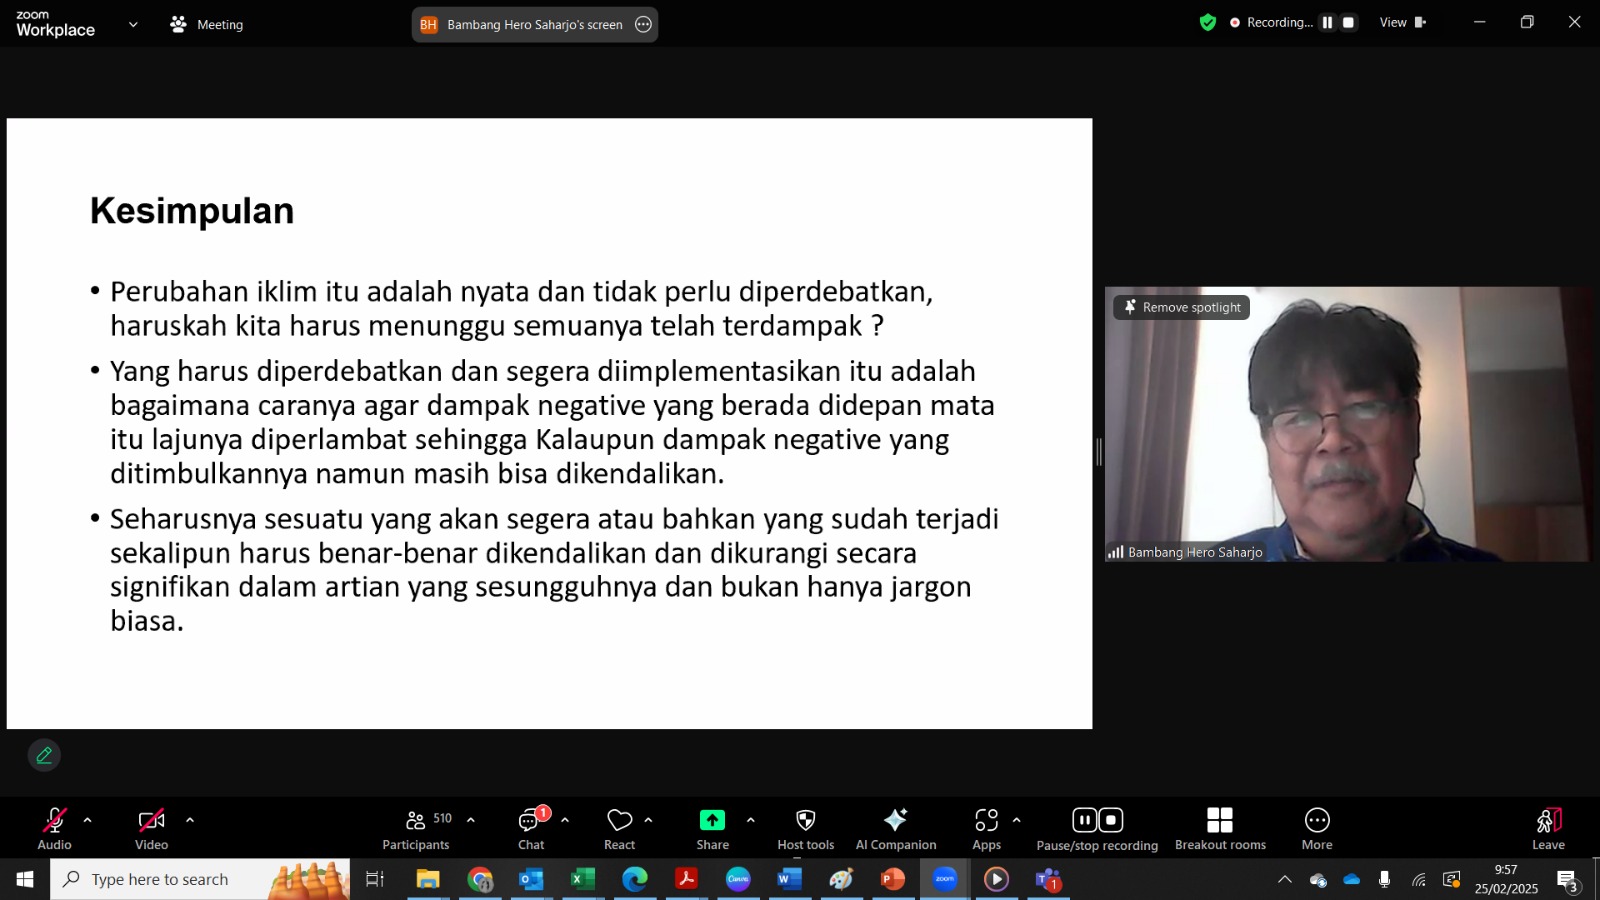The width and height of the screenshot is (1600, 900).
Task: Expand Zoom Workplace dropdown chevron
Action: 133,25
